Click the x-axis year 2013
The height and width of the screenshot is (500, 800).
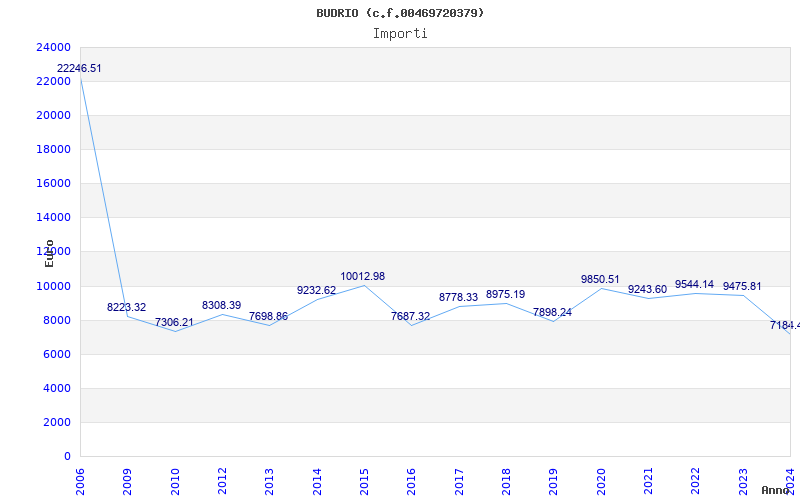tap(269, 482)
